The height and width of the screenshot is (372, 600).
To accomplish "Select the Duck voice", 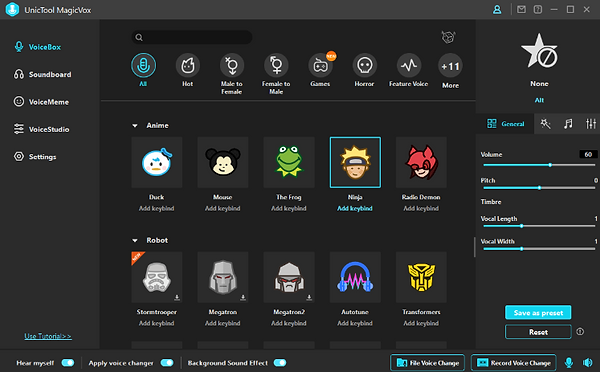I will [x=157, y=162].
